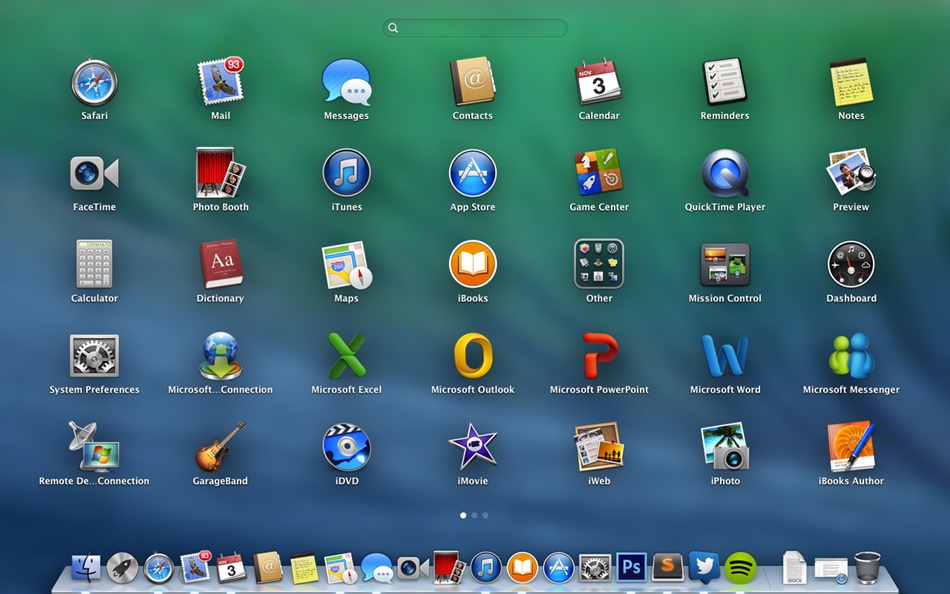Click Finder in the Dock

[86, 568]
